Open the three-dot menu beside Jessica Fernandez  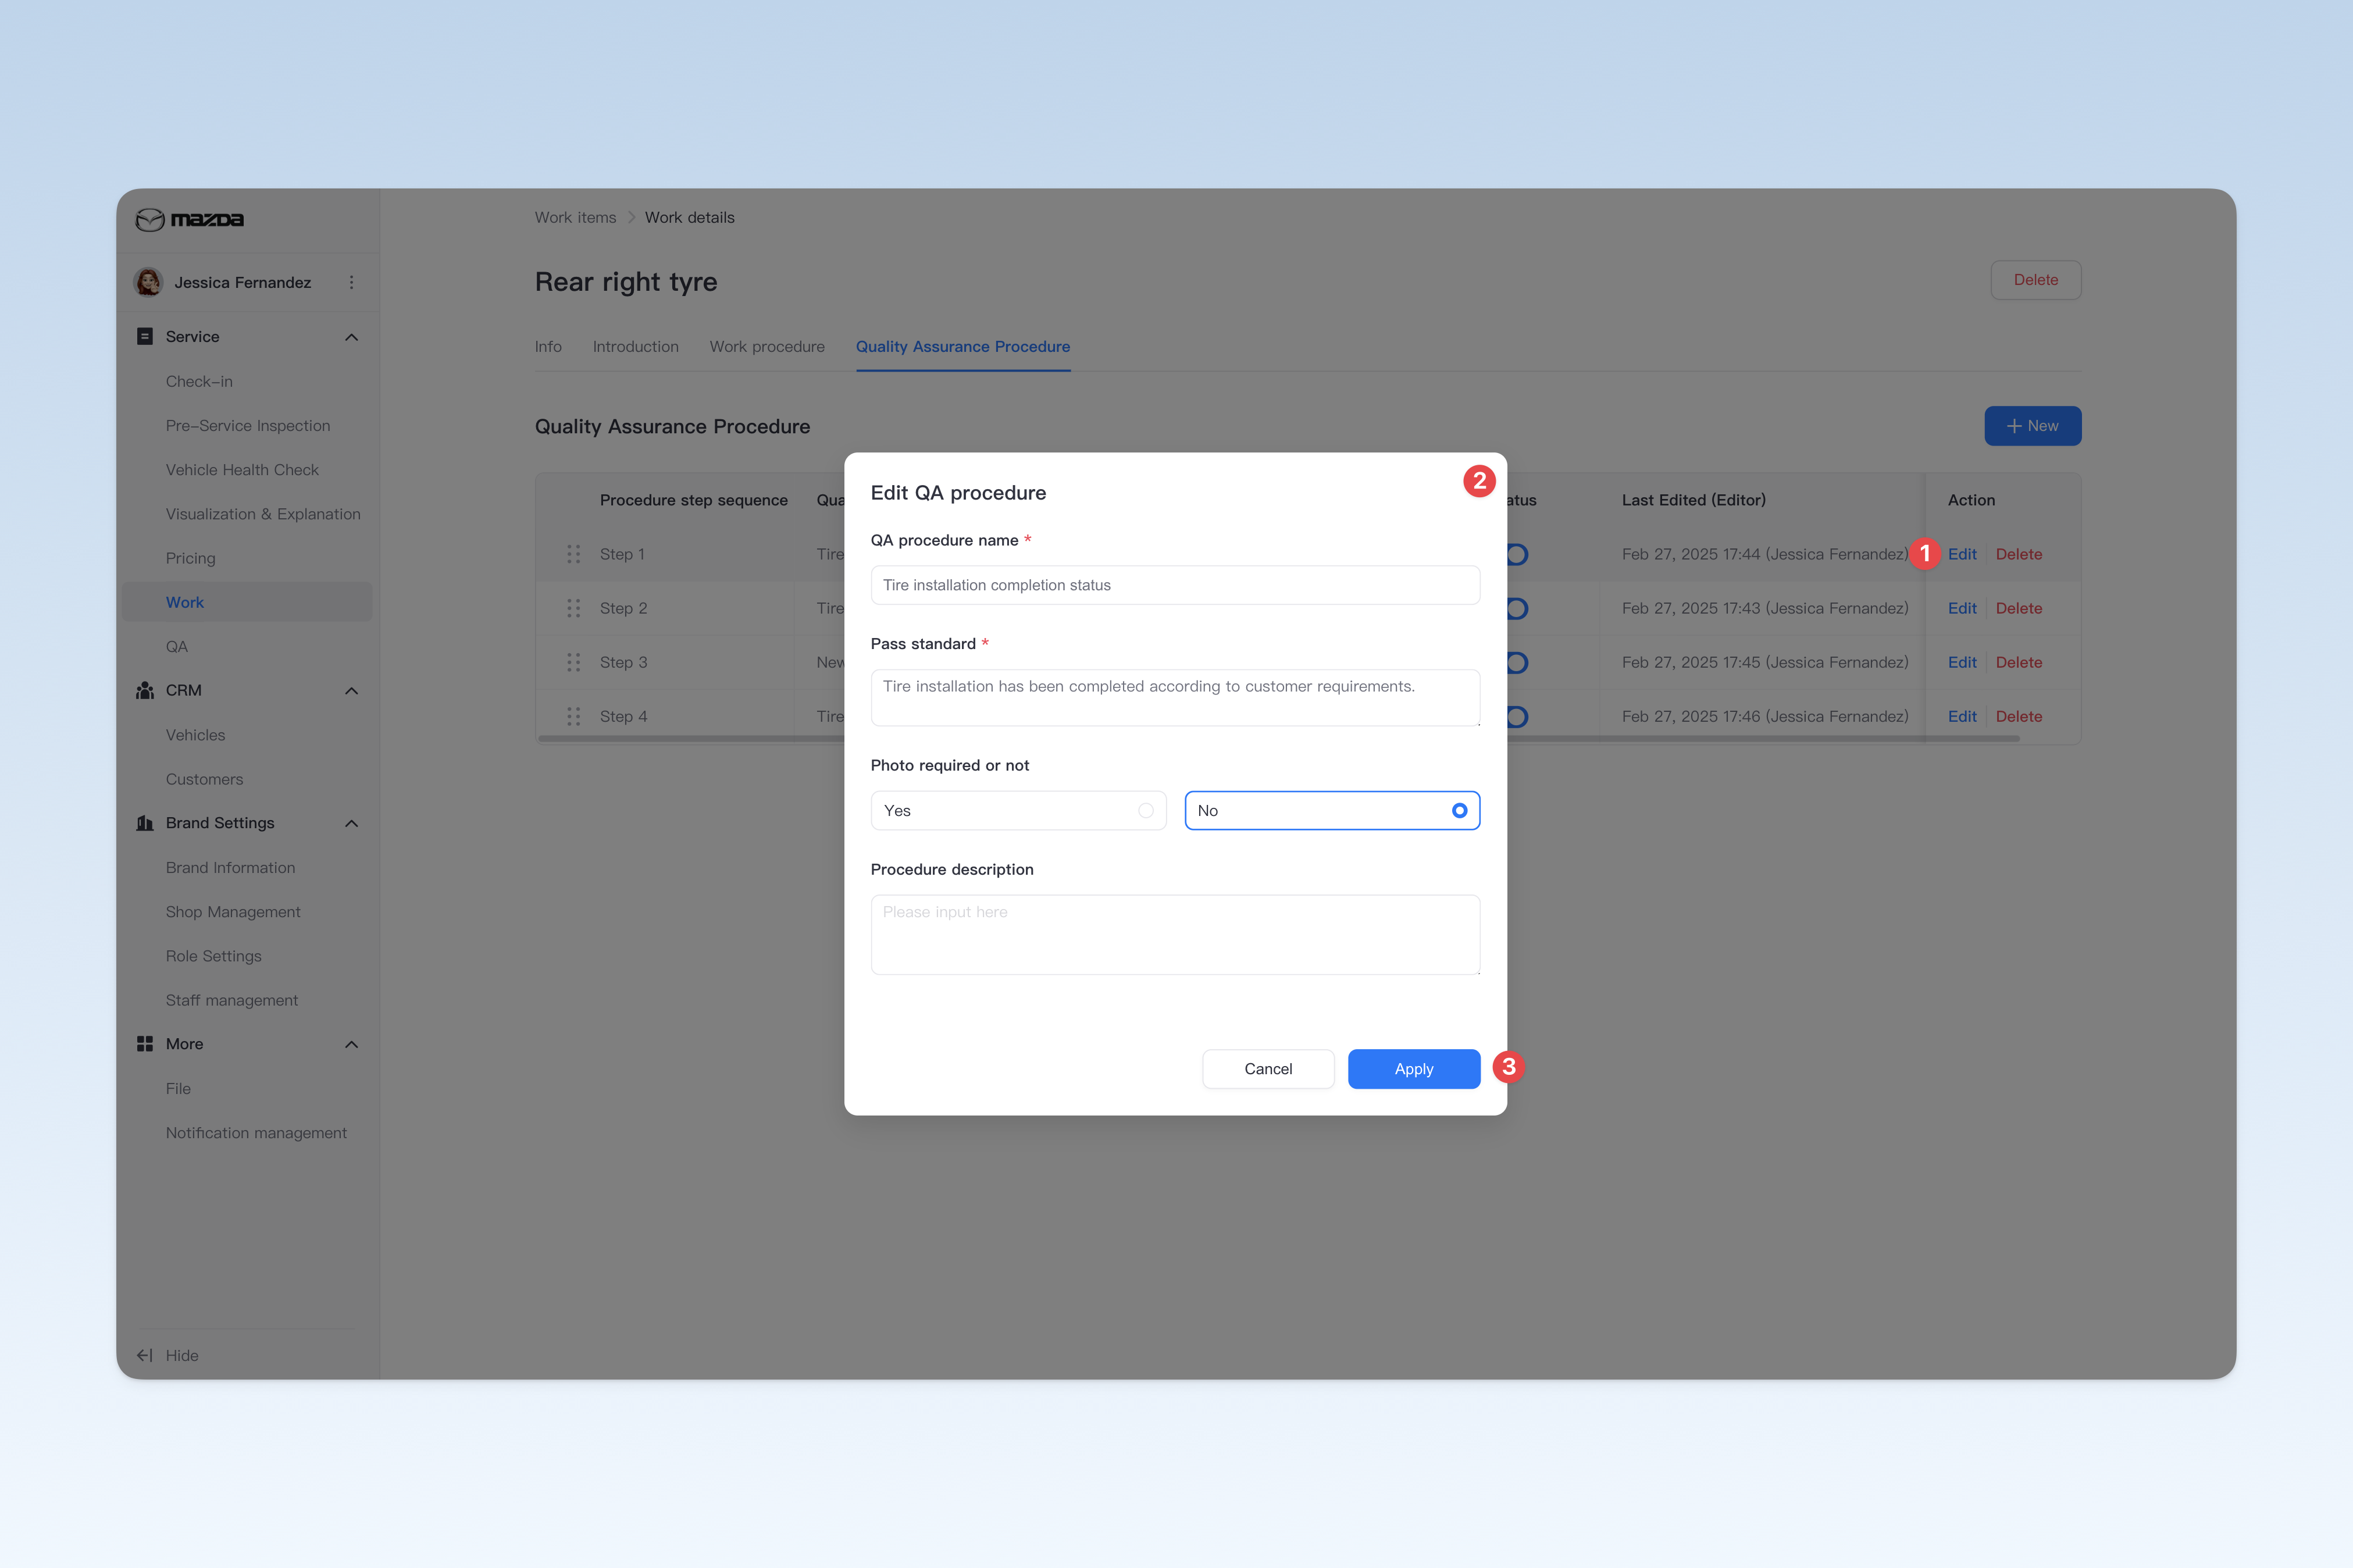(351, 282)
